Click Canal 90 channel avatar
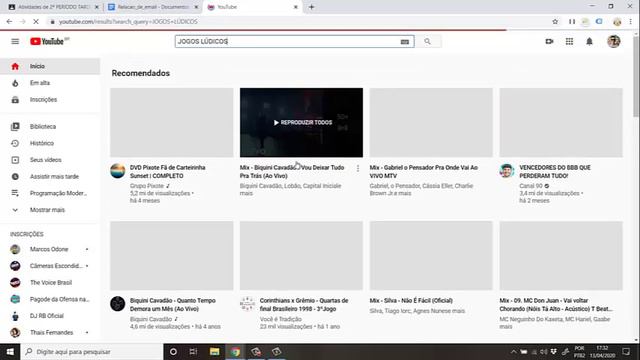The width and height of the screenshot is (640, 360). point(507,171)
